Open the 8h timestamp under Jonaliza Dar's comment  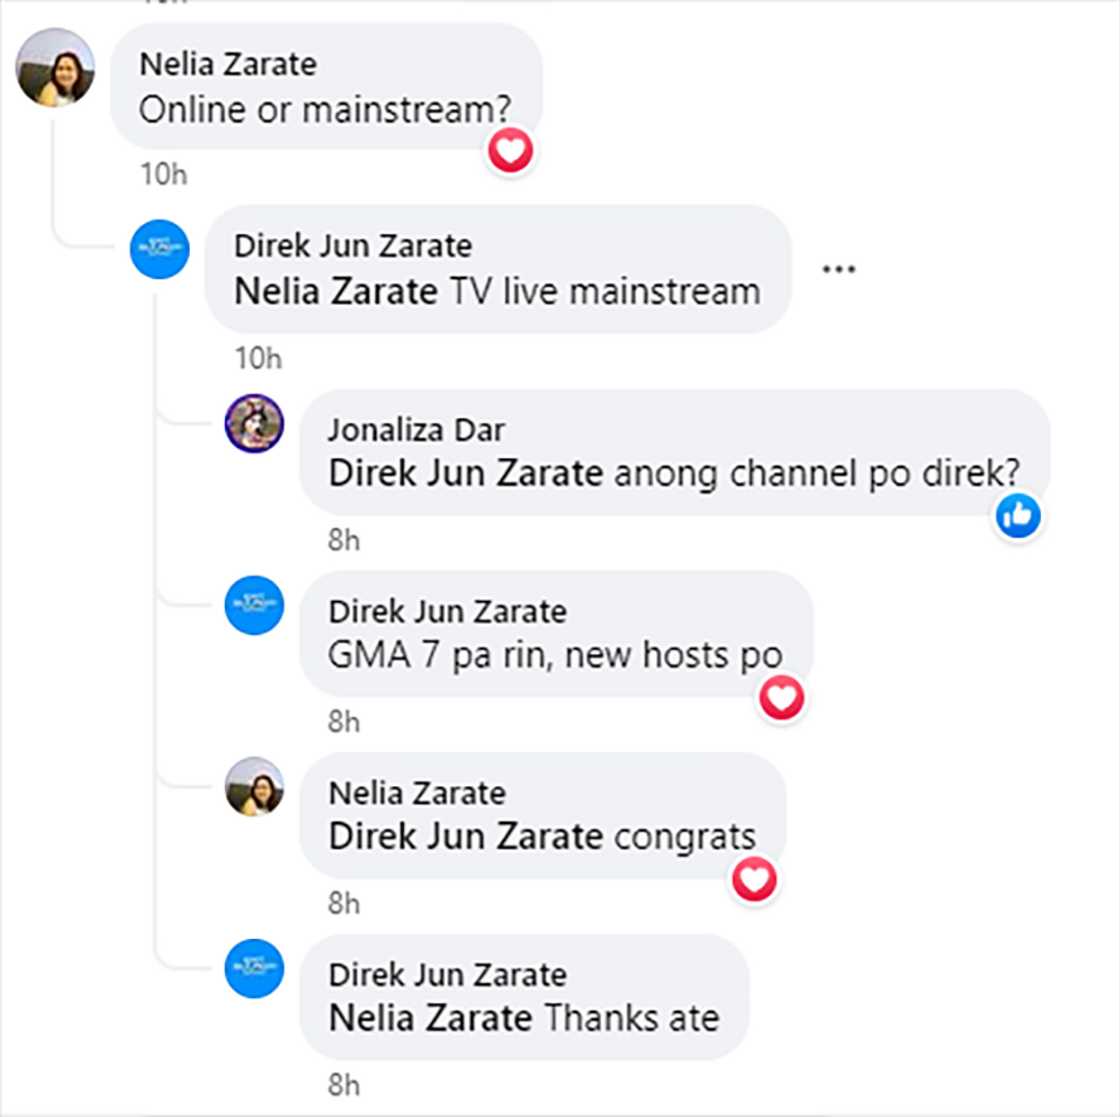click(x=344, y=541)
